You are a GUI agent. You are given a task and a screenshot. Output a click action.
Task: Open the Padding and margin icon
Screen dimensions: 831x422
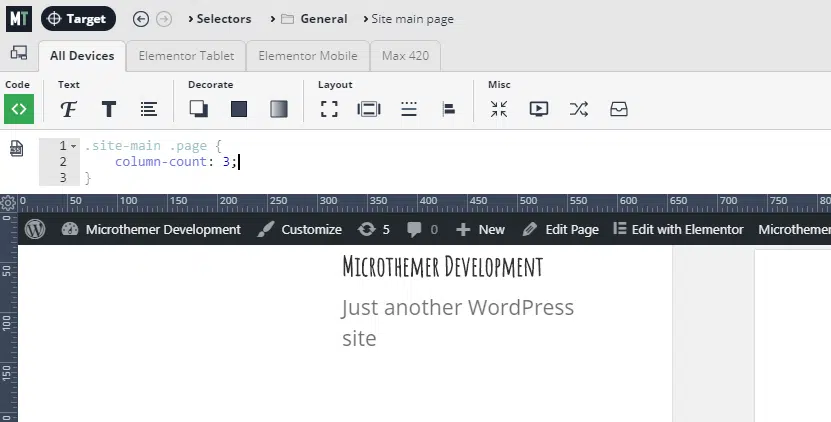pos(369,109)
